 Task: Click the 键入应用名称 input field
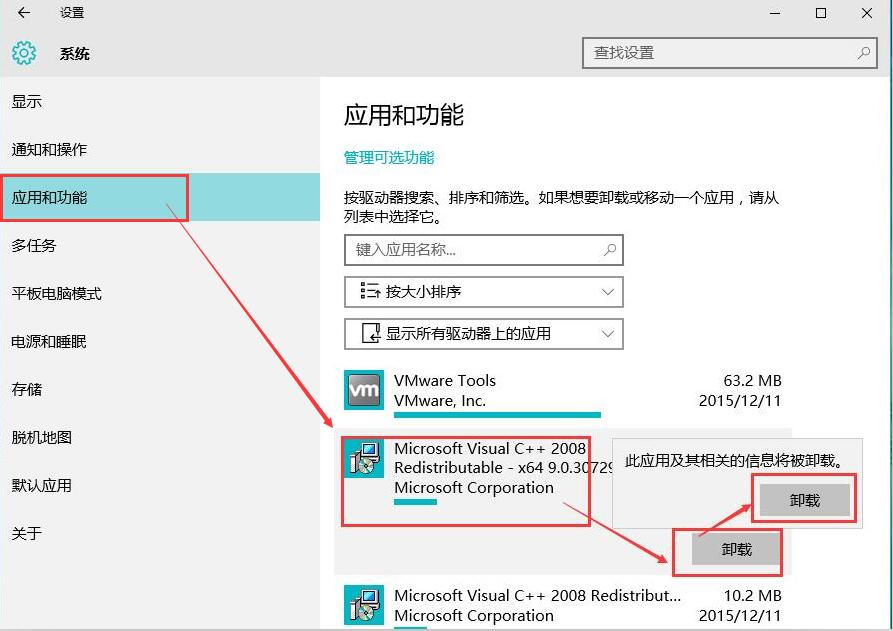[x=484, y=249]
